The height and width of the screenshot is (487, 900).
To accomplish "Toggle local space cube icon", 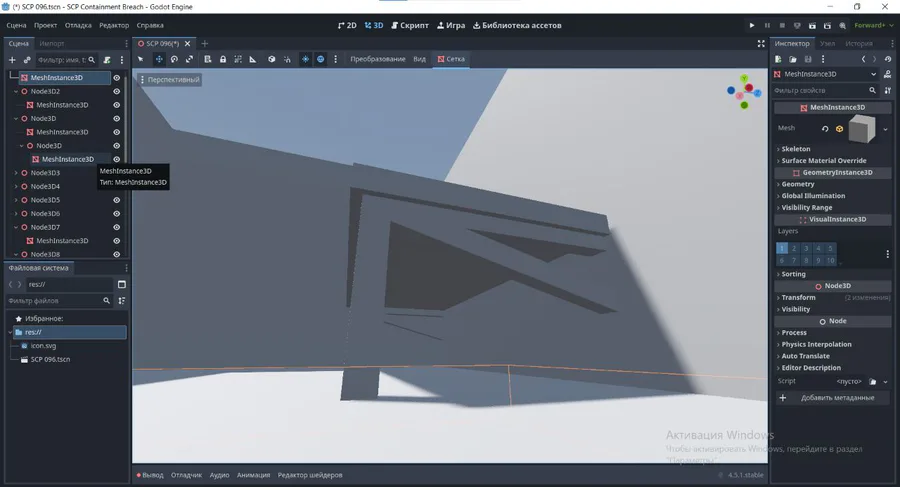I will click(x=271, y=59).
